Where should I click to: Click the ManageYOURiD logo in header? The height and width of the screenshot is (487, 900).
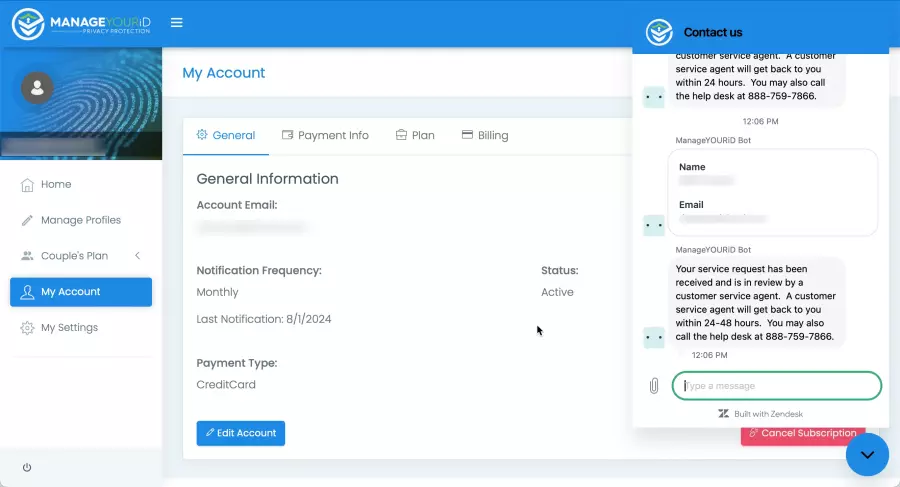coord(81,23)
